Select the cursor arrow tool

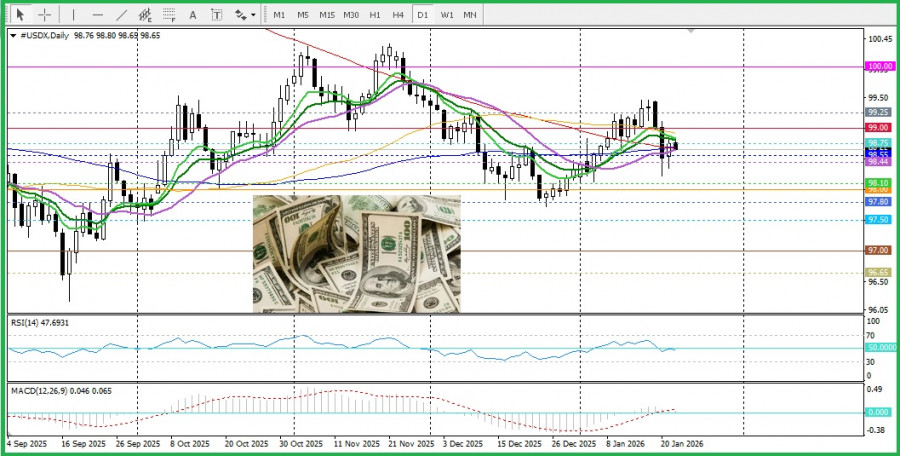pos(21,15)
